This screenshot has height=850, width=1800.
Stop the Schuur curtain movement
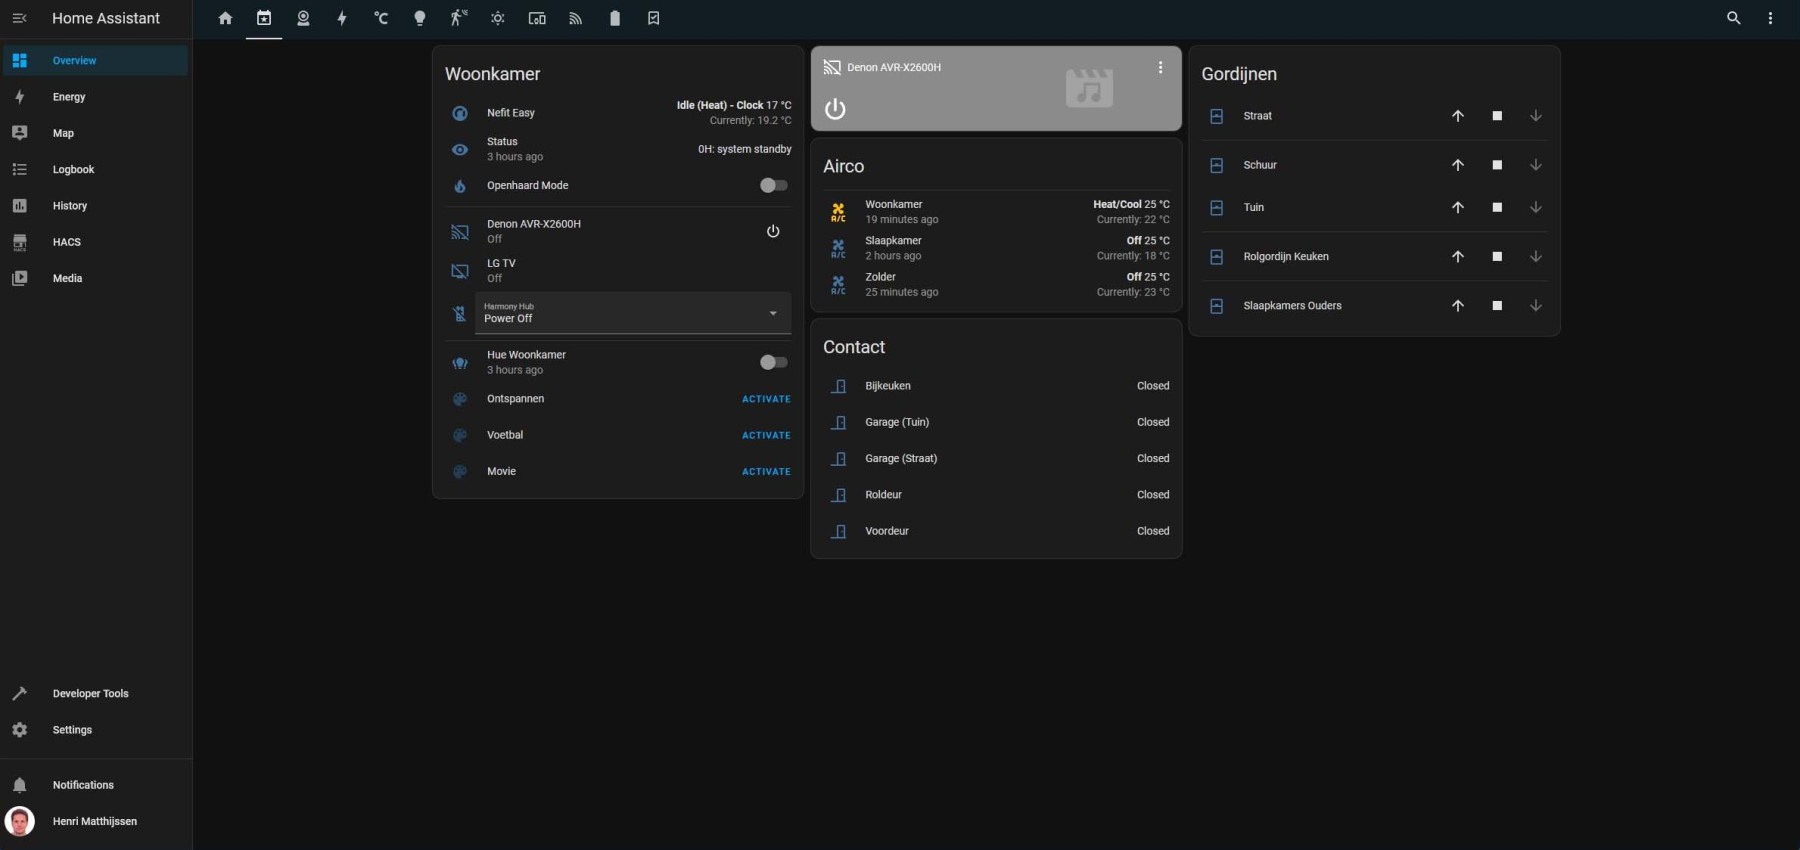(x=1497, y=165)
